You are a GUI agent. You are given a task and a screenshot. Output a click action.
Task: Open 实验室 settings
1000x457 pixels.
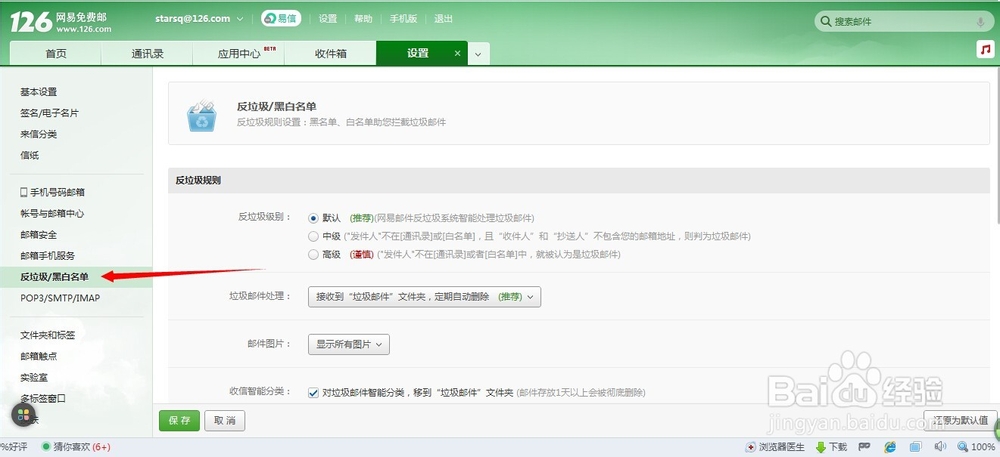point(34,377)
